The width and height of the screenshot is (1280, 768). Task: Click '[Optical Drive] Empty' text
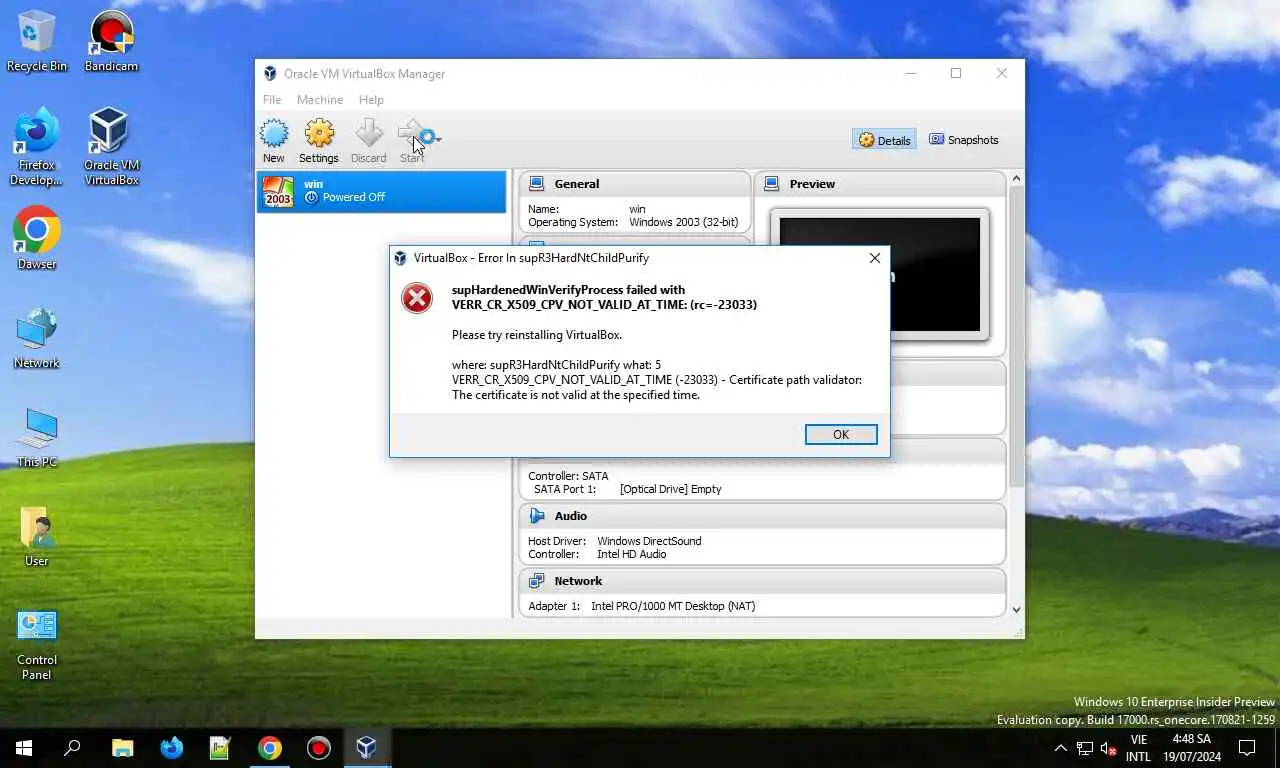(670, 489)
